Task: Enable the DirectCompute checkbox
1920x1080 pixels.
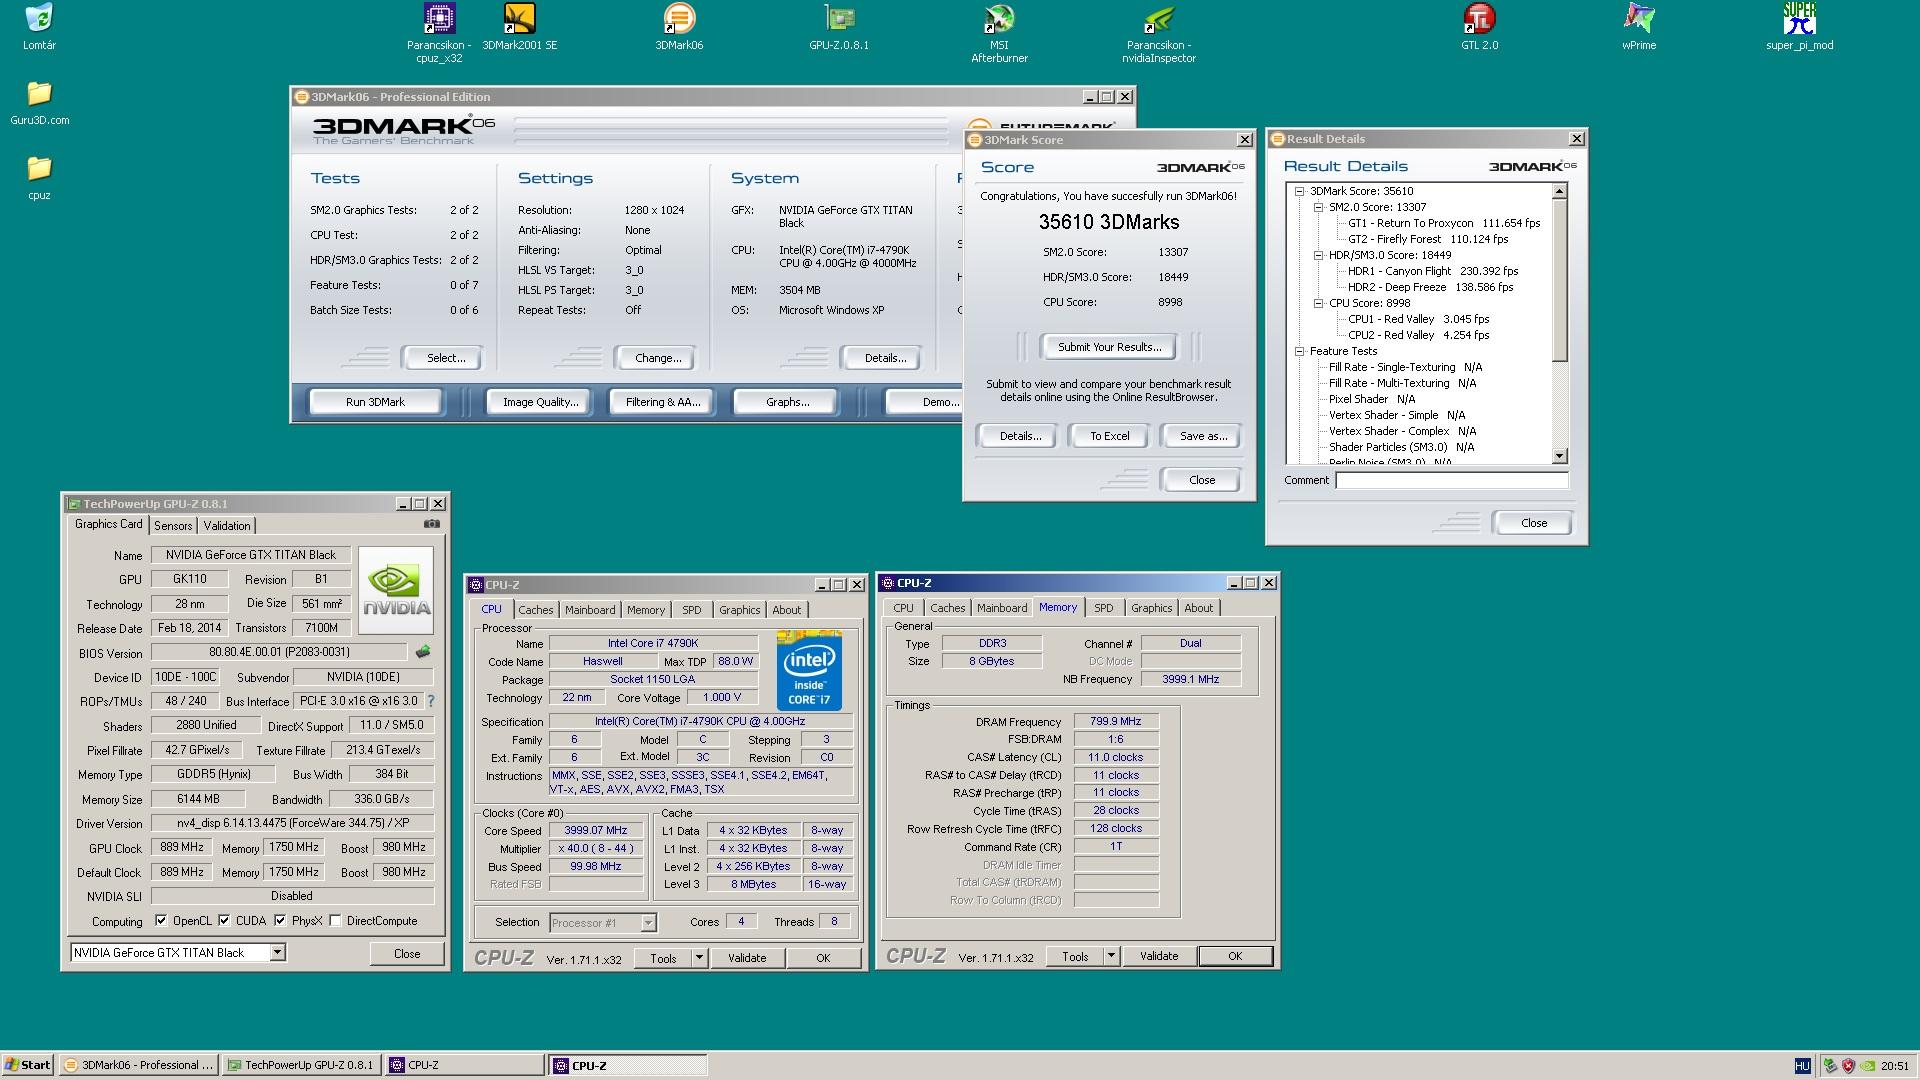Action: (336, 921)
